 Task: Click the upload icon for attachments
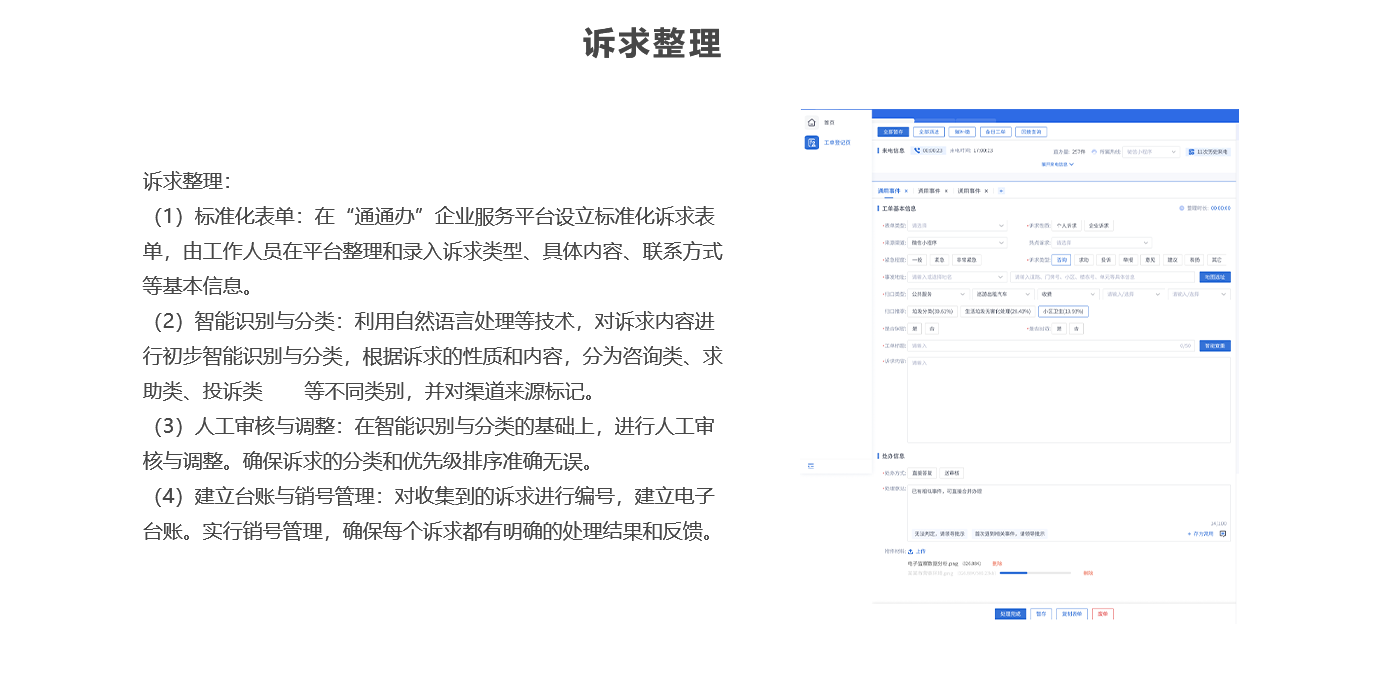[910, 551]
